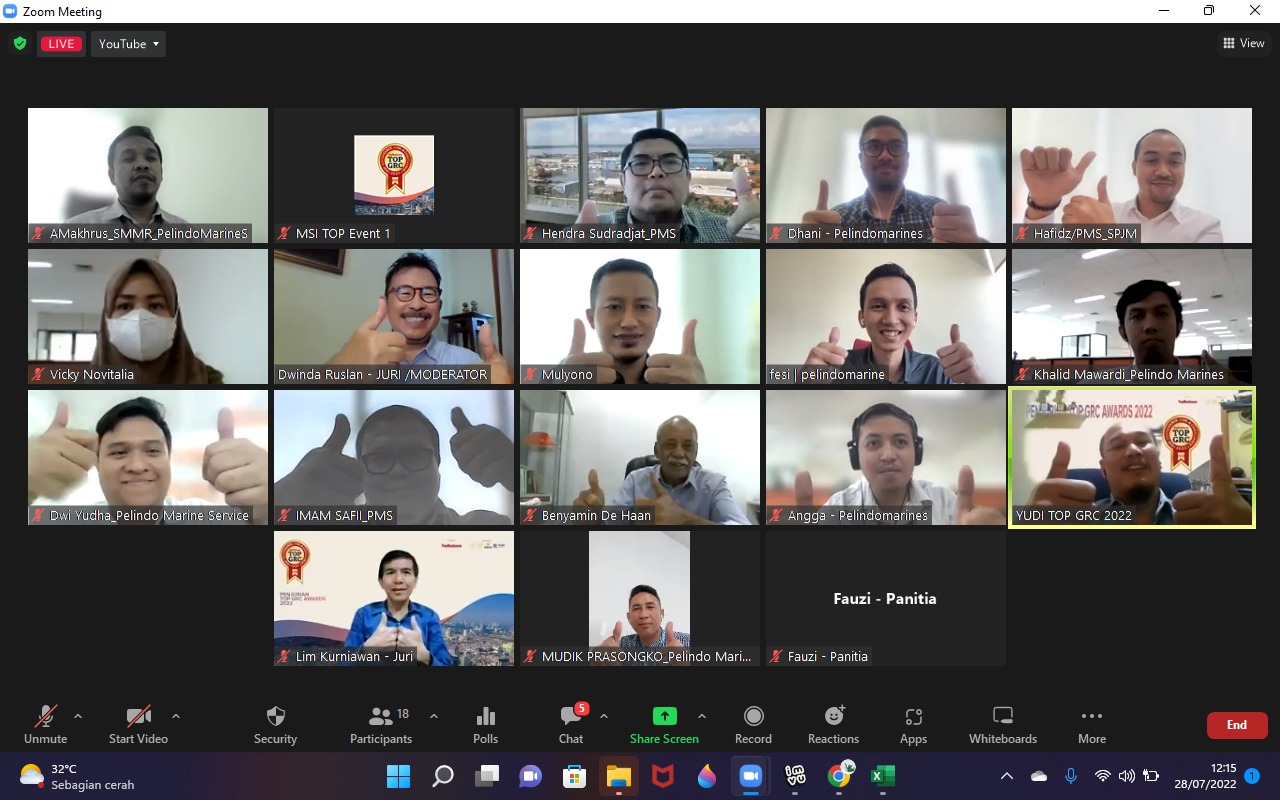This screenshot has height=800, width=1280.
Task: Expand audio options arrow beside Unmute
Action: (x=78, y=716)
